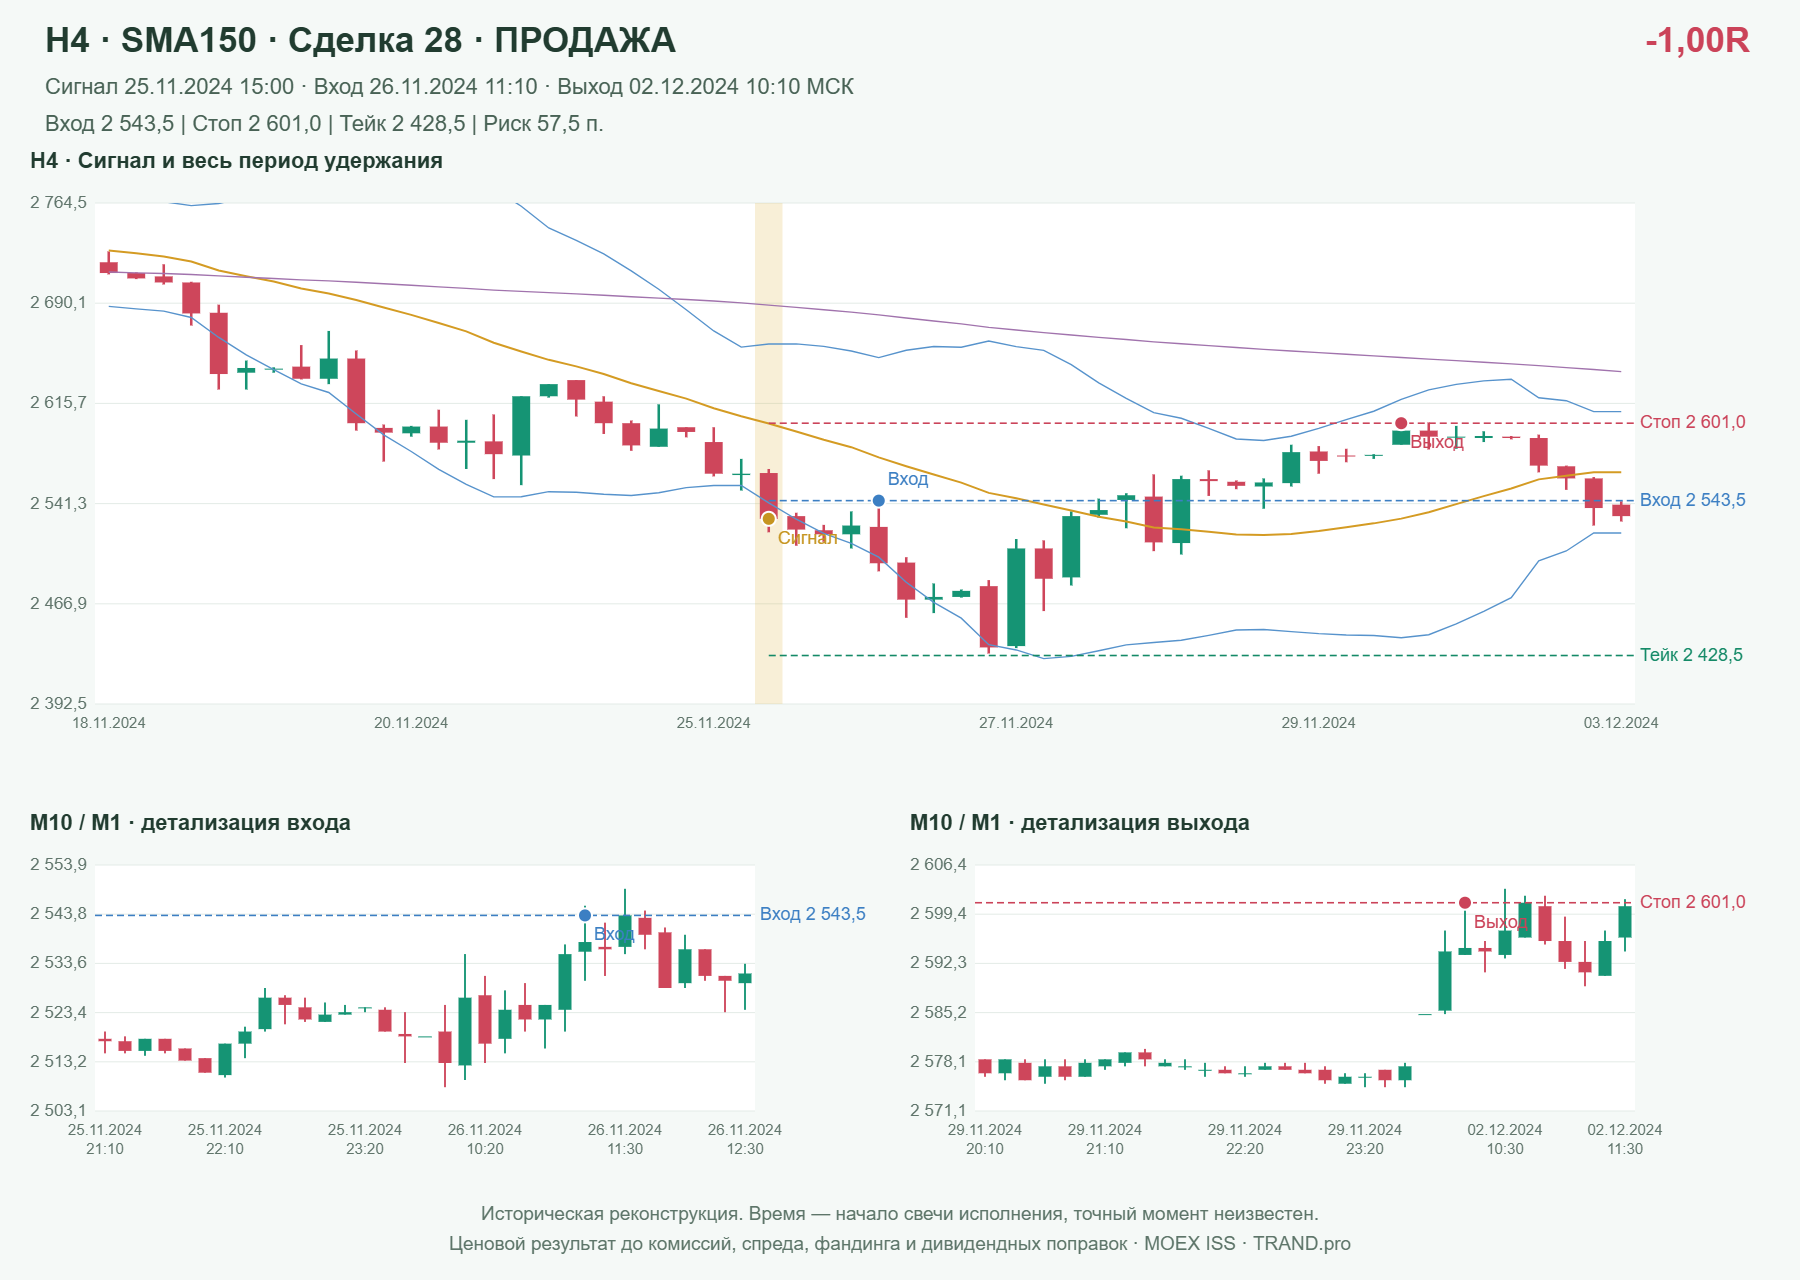Click the 29.11.2024 date label on H4 axis

pyautogui.click(x=1318, y=723)
